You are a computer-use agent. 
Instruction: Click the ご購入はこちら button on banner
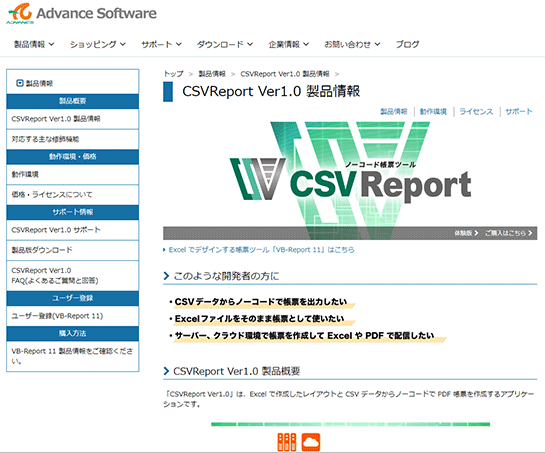[x=509, y=233]
